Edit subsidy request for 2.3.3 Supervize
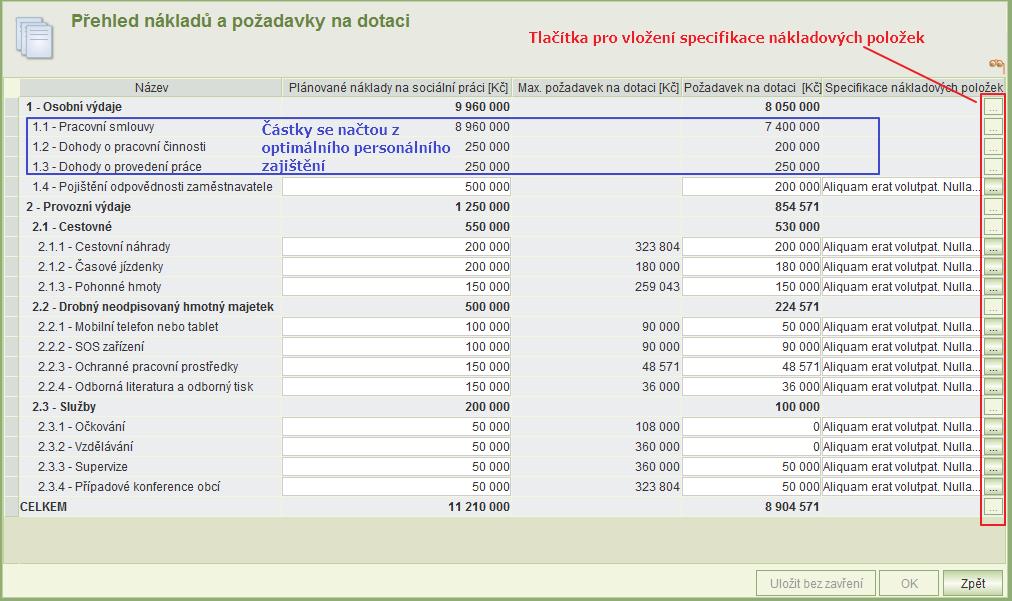Screen dimensions: 1012x601 pos(751,467)
